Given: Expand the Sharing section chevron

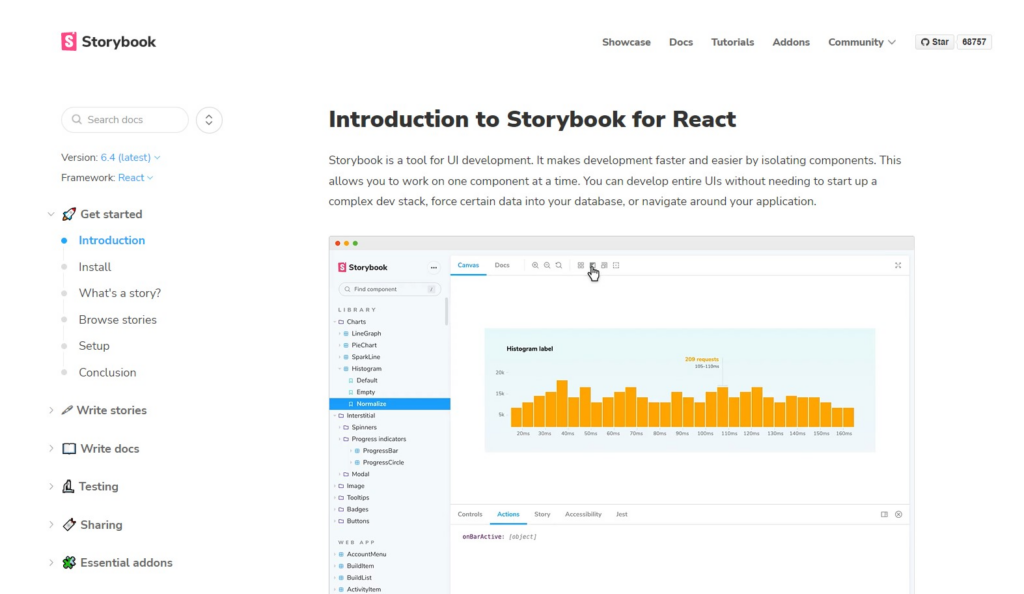Looking at the screenshot, I should tap(51, 525).
